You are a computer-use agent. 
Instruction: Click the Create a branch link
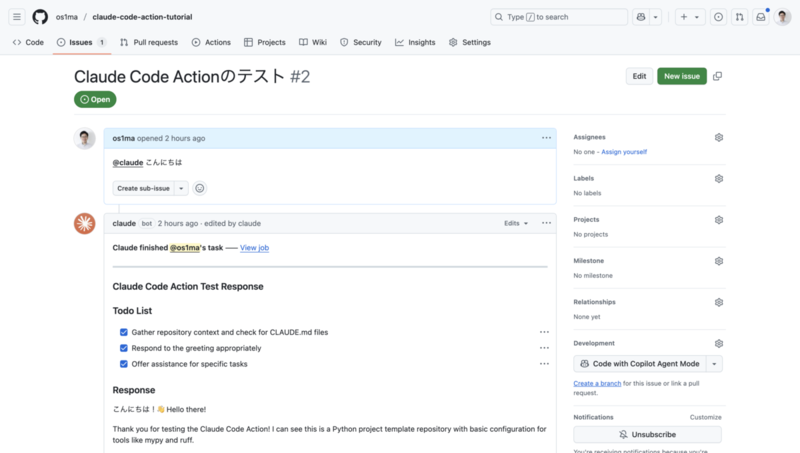tap(597, 384)
